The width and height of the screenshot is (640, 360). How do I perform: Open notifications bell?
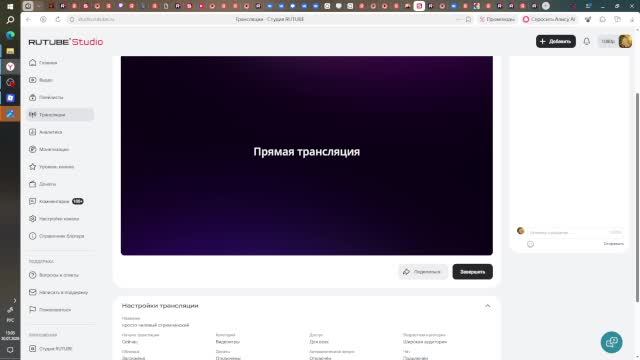[x=587, y=41]
